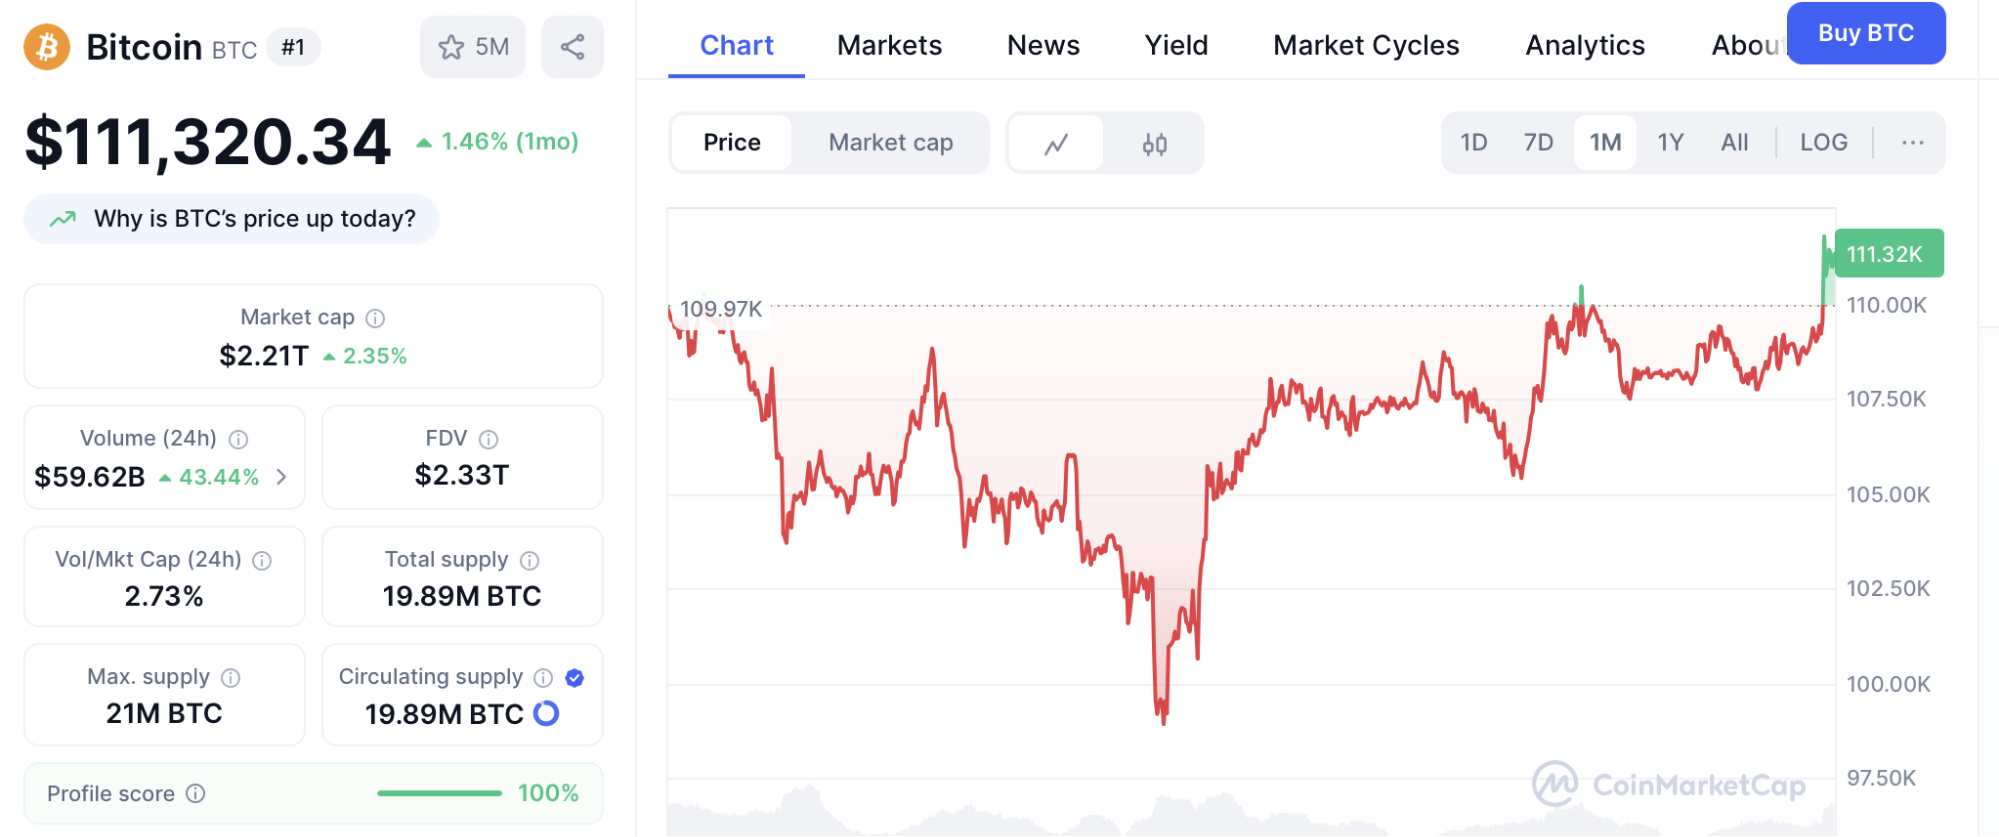The image size is (1999, 837).
Task: Open the Max supply info tooltip
Action: pos(231,677)
